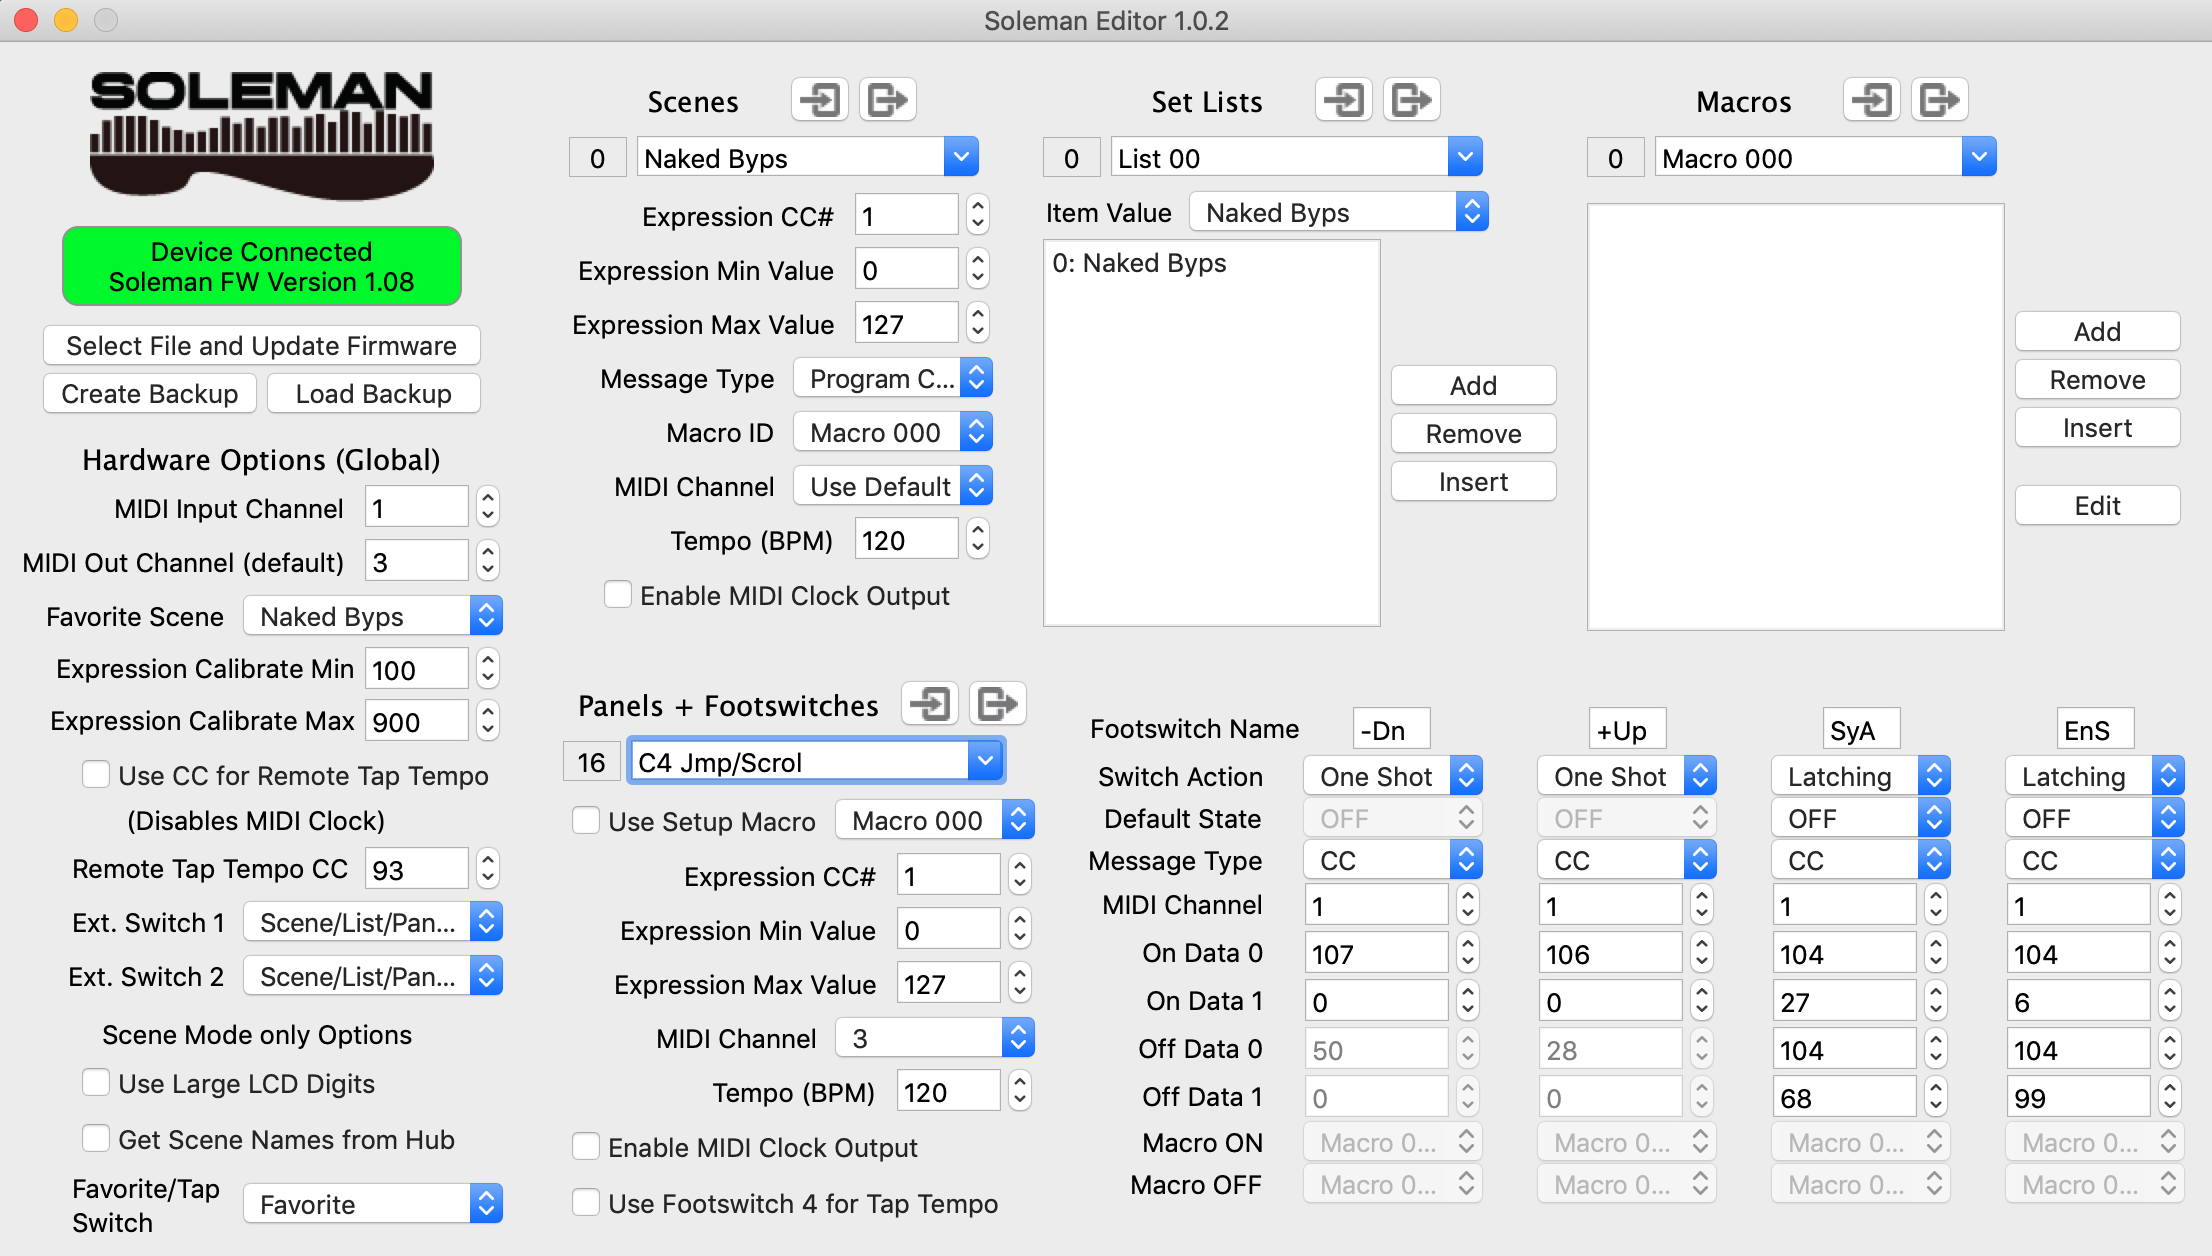Open the Favorite Scene dropdown

tap(373, 617)
